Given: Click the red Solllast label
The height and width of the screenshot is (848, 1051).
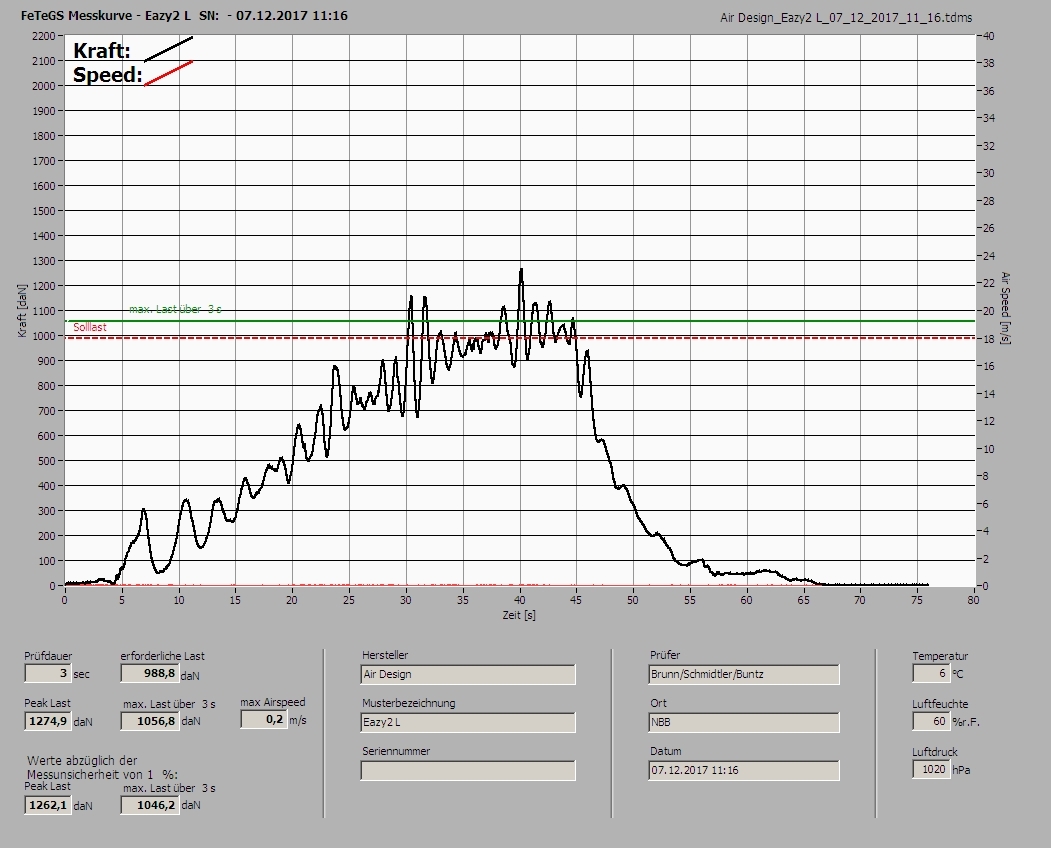Looking at the screenshot, I should click(90, 327).
